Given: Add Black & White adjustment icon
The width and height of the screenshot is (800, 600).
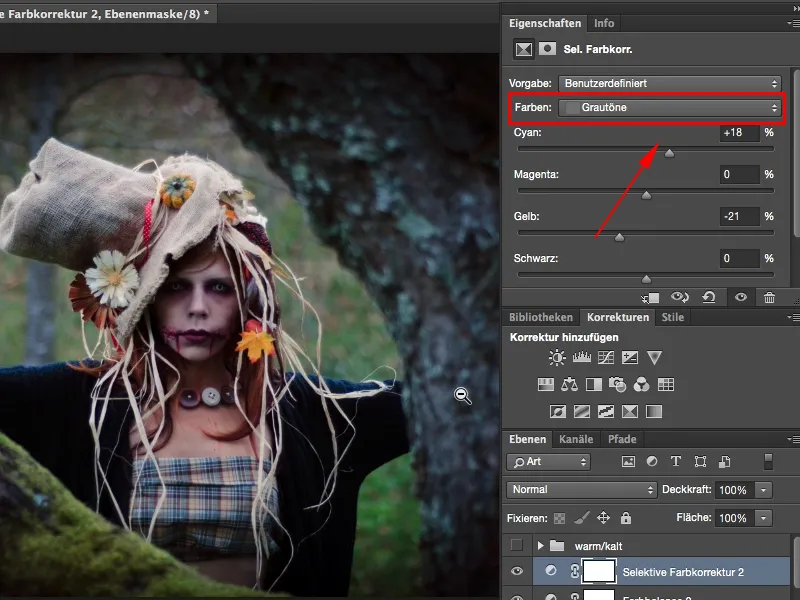Looking at the screenshot, I should coord(594,385).
